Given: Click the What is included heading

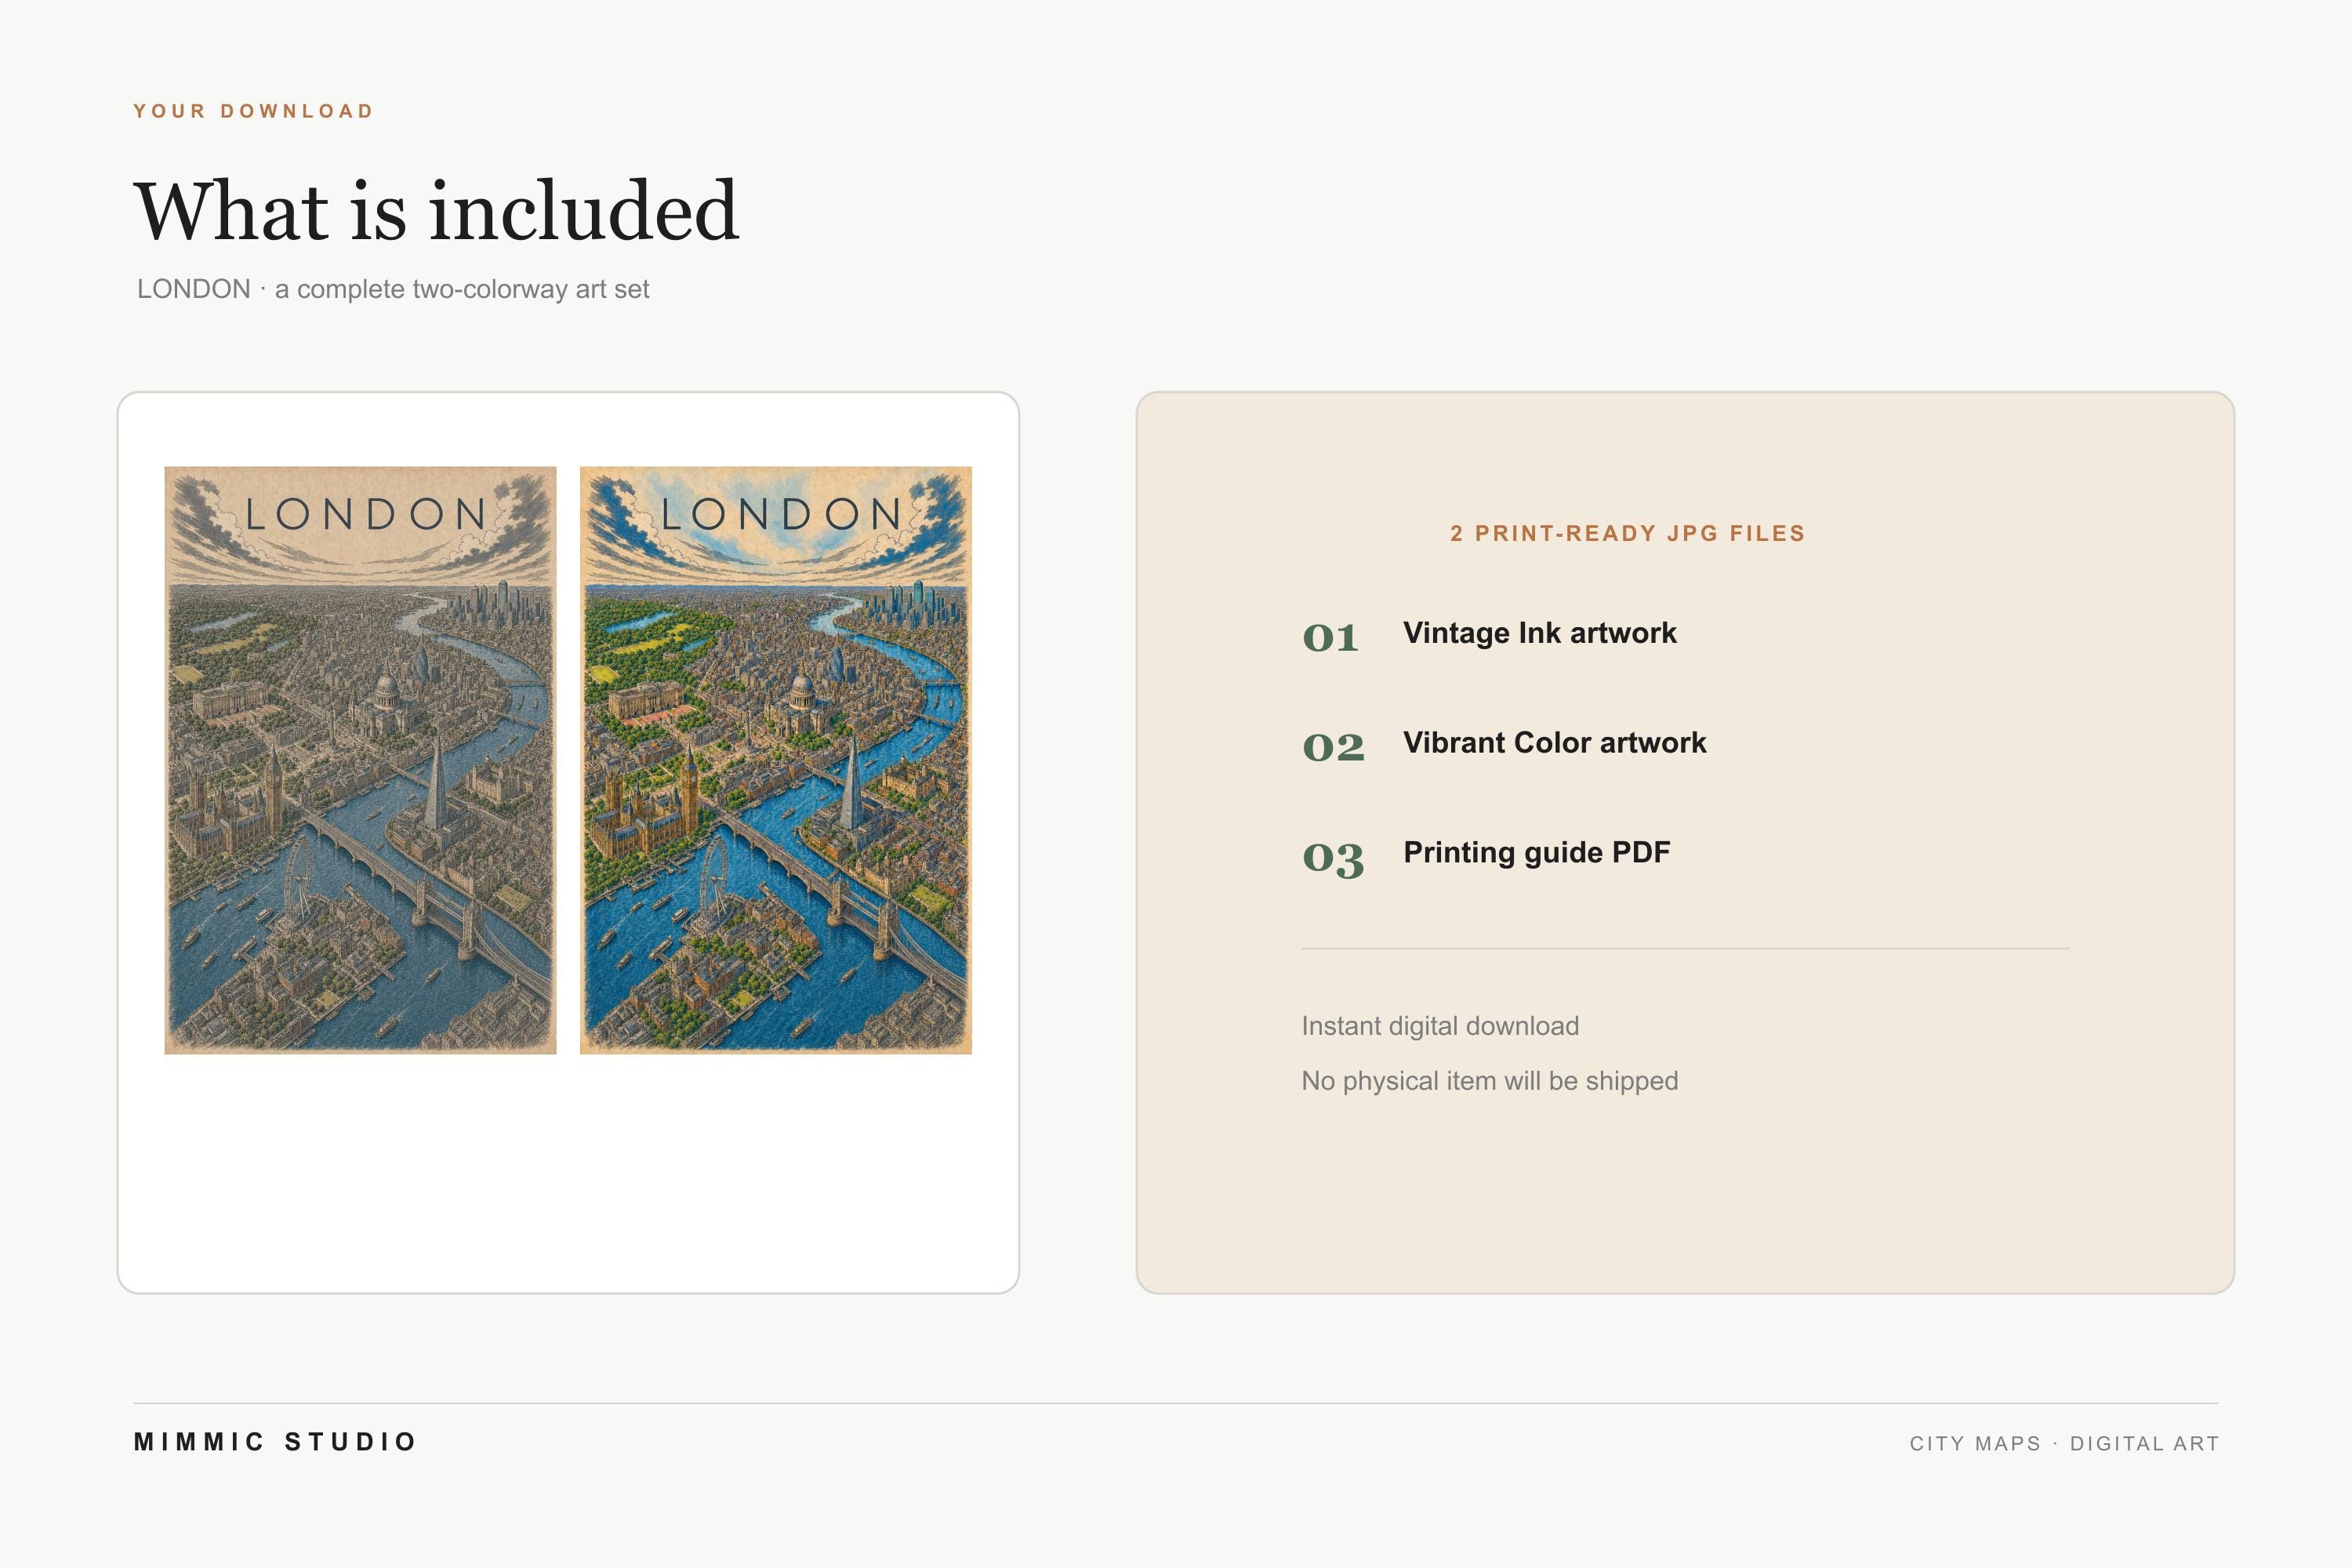Looking at the screenshot, I should tap(437, 211).
